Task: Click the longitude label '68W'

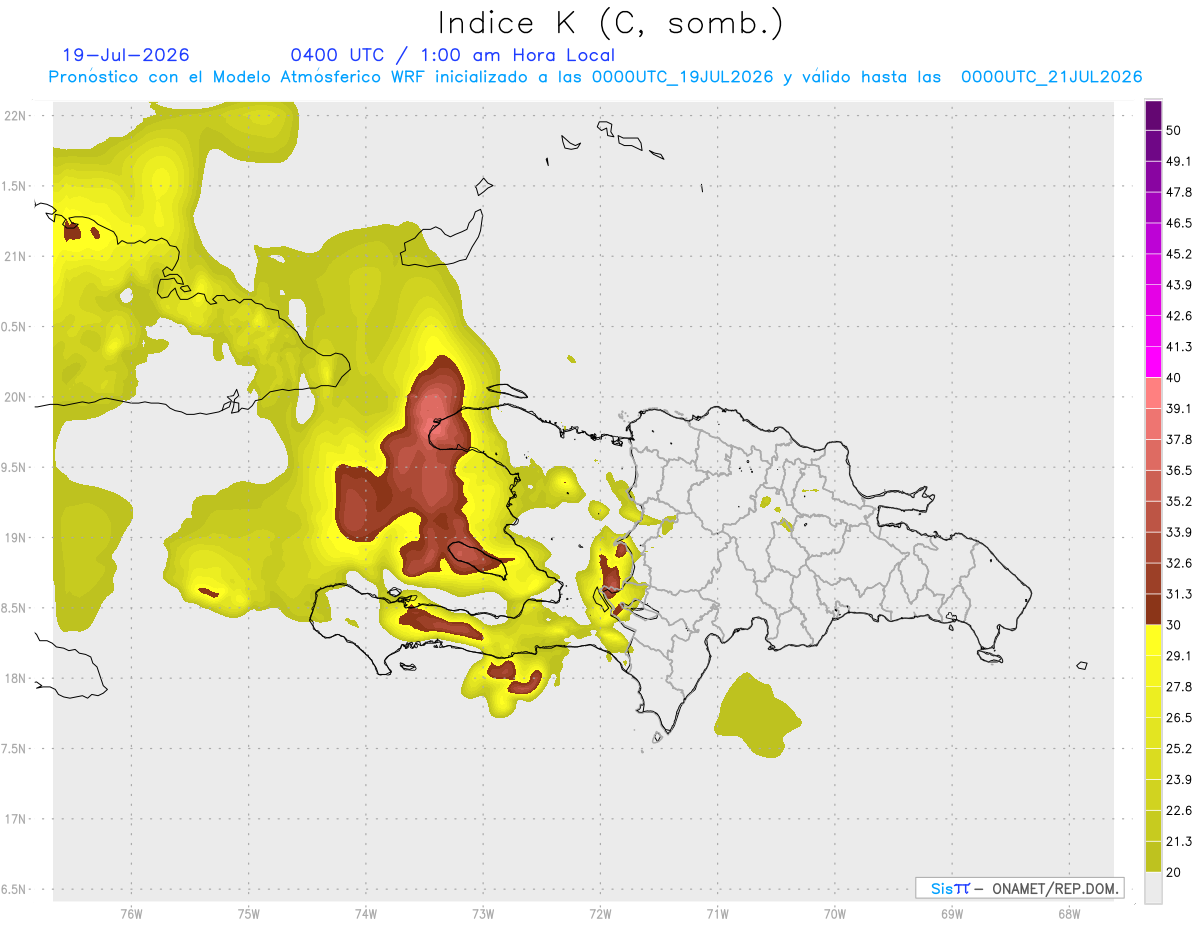Action: click(1069, 914)
